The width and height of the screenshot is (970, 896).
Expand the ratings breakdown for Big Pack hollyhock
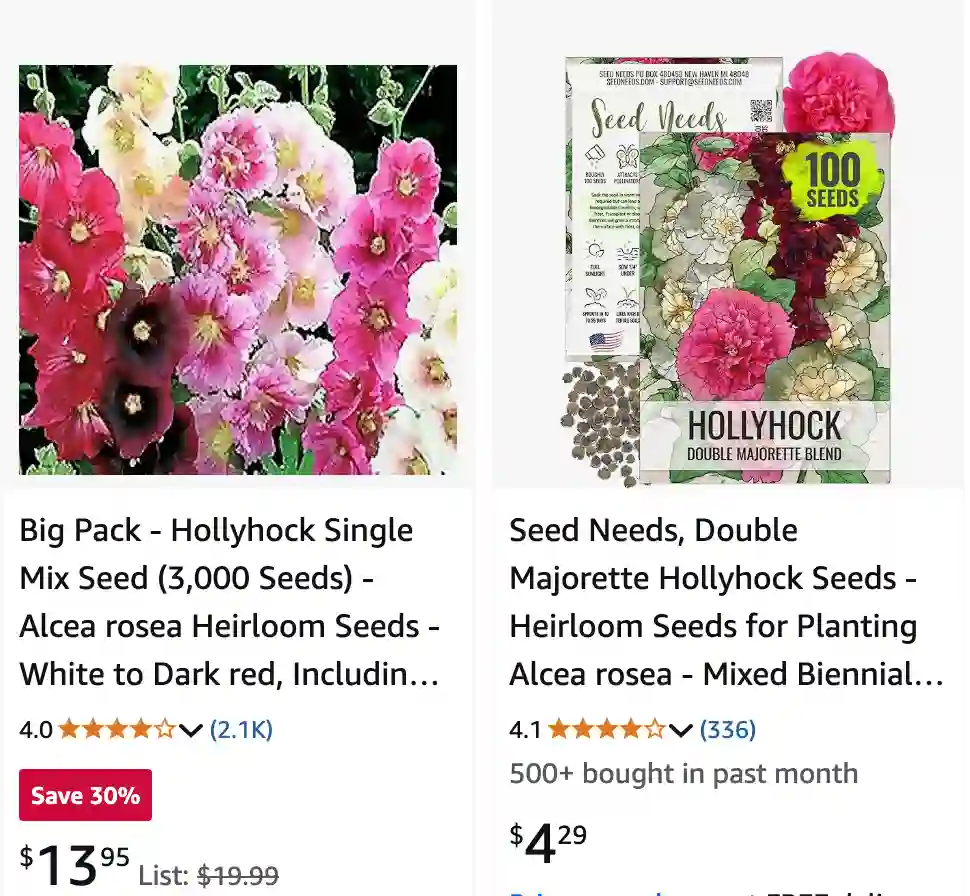coord(189,731)
